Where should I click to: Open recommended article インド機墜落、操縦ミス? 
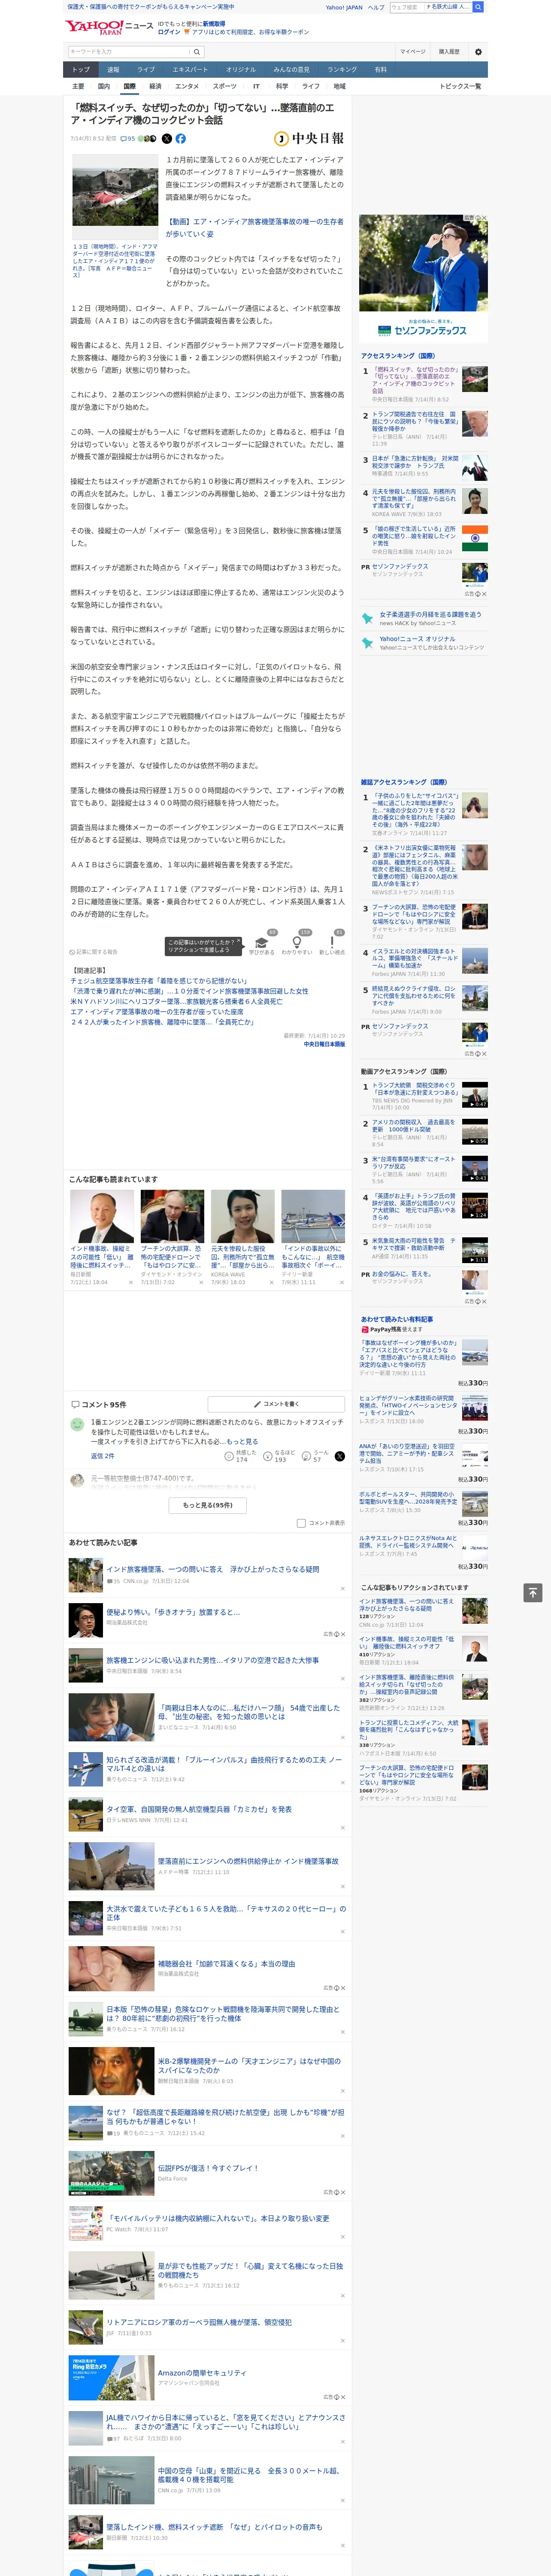click(x=102, y=1257)
